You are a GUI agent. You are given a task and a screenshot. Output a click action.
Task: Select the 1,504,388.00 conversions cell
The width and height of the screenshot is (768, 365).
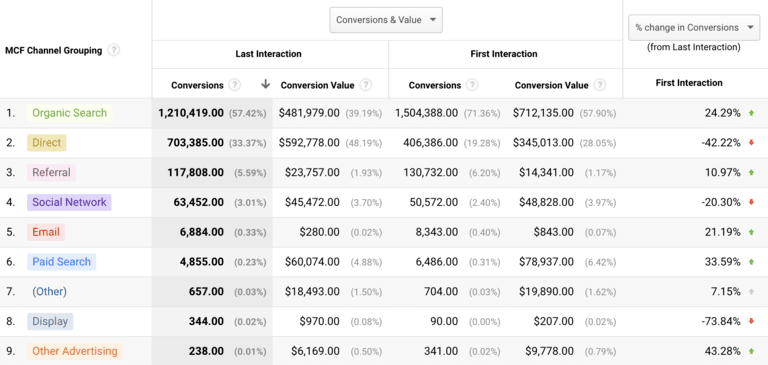426,113
